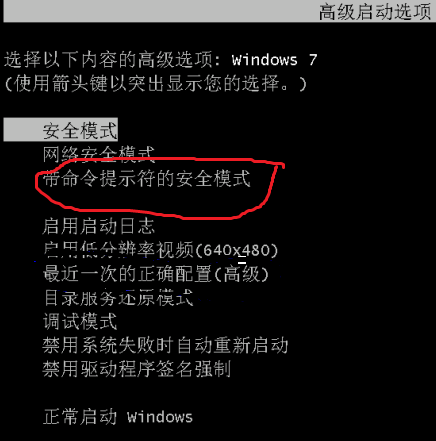Select 正常启动 Windows option
The height and width of the screenshot is (441, 436).
[x=118, y=417]
